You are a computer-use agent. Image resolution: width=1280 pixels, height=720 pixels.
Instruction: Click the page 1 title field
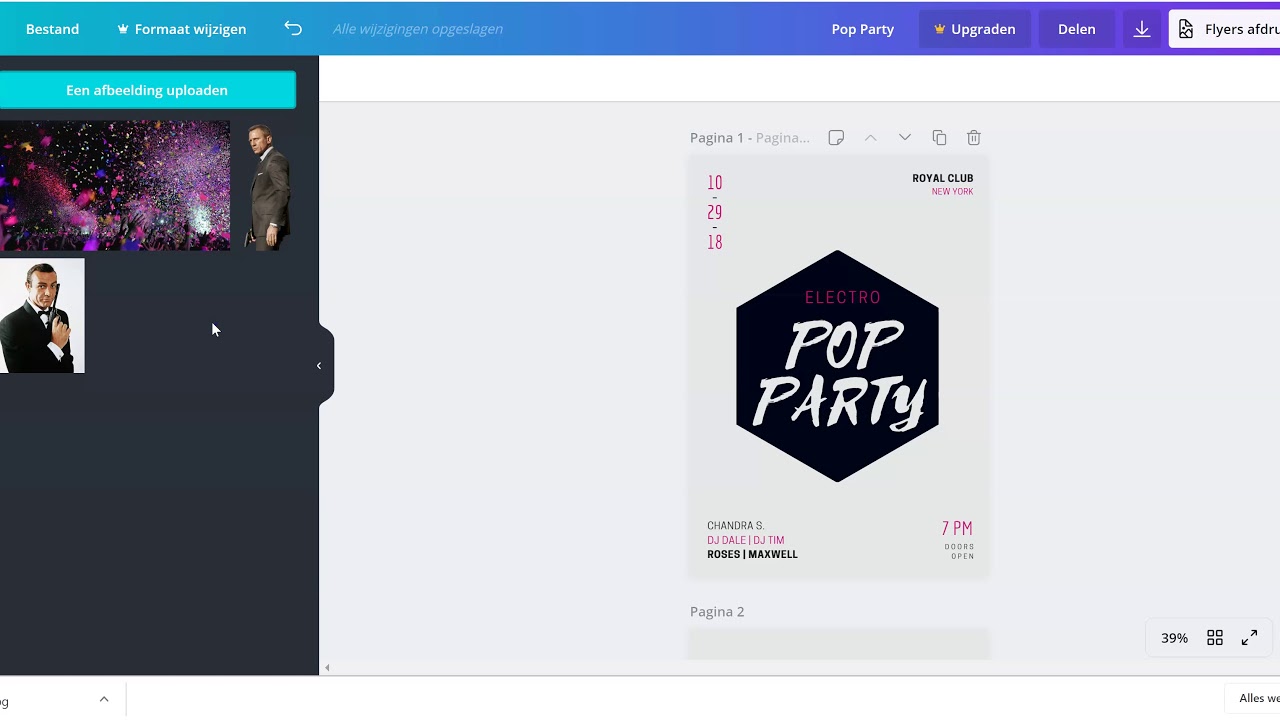[x=783, y=138]
